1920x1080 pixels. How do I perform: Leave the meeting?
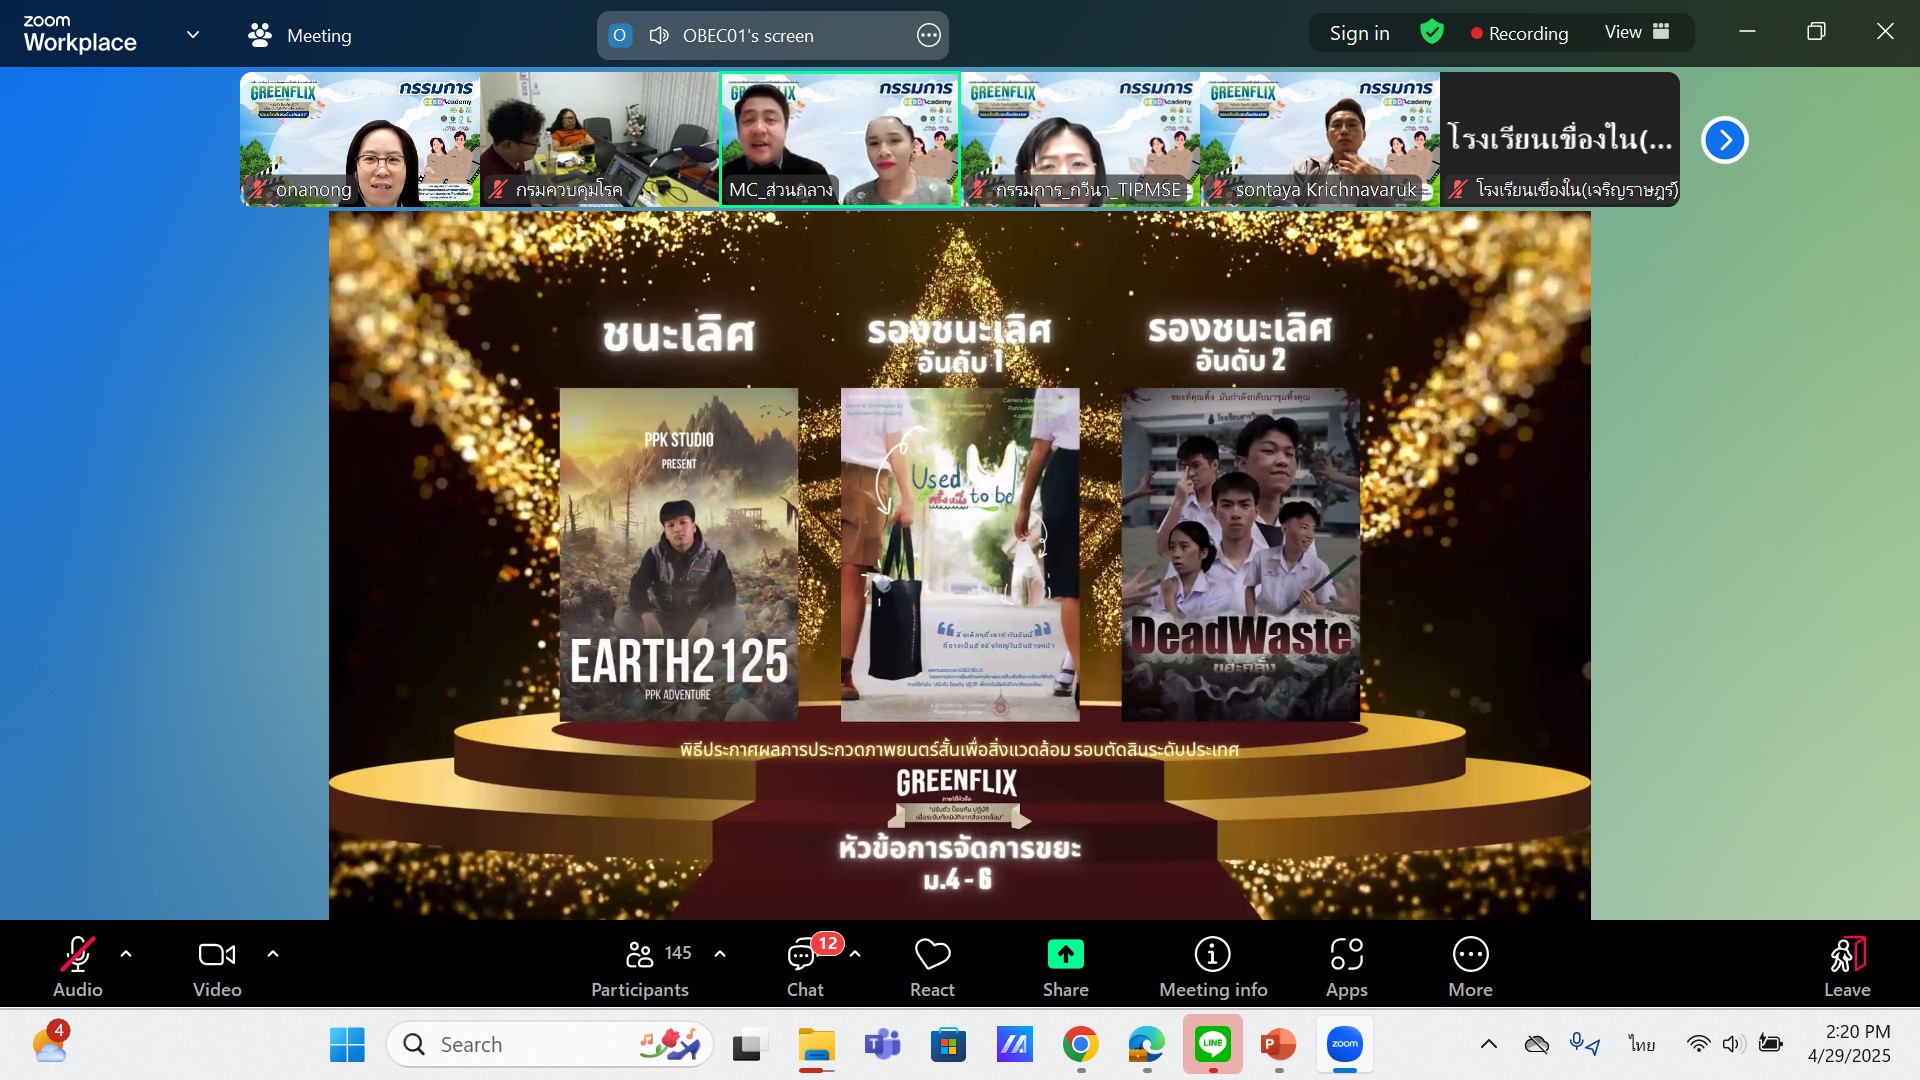(1847, 967)
